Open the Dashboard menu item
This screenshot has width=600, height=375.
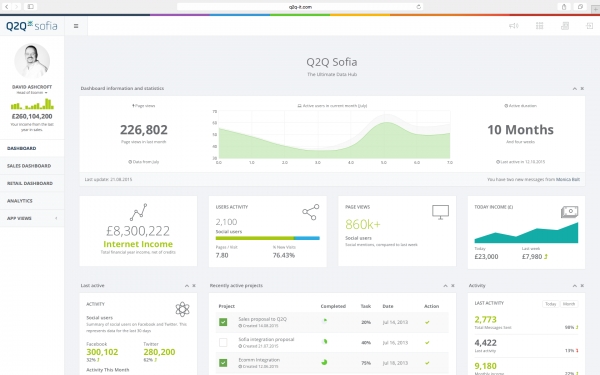[x=32, y=148]
